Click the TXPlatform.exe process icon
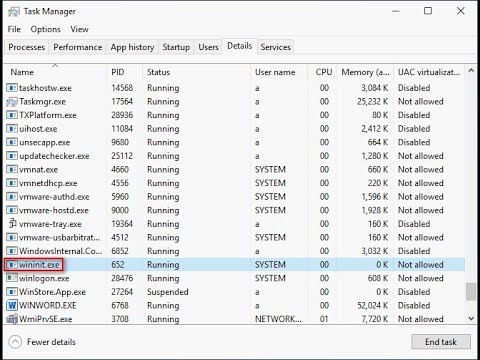 pos(12,115)
